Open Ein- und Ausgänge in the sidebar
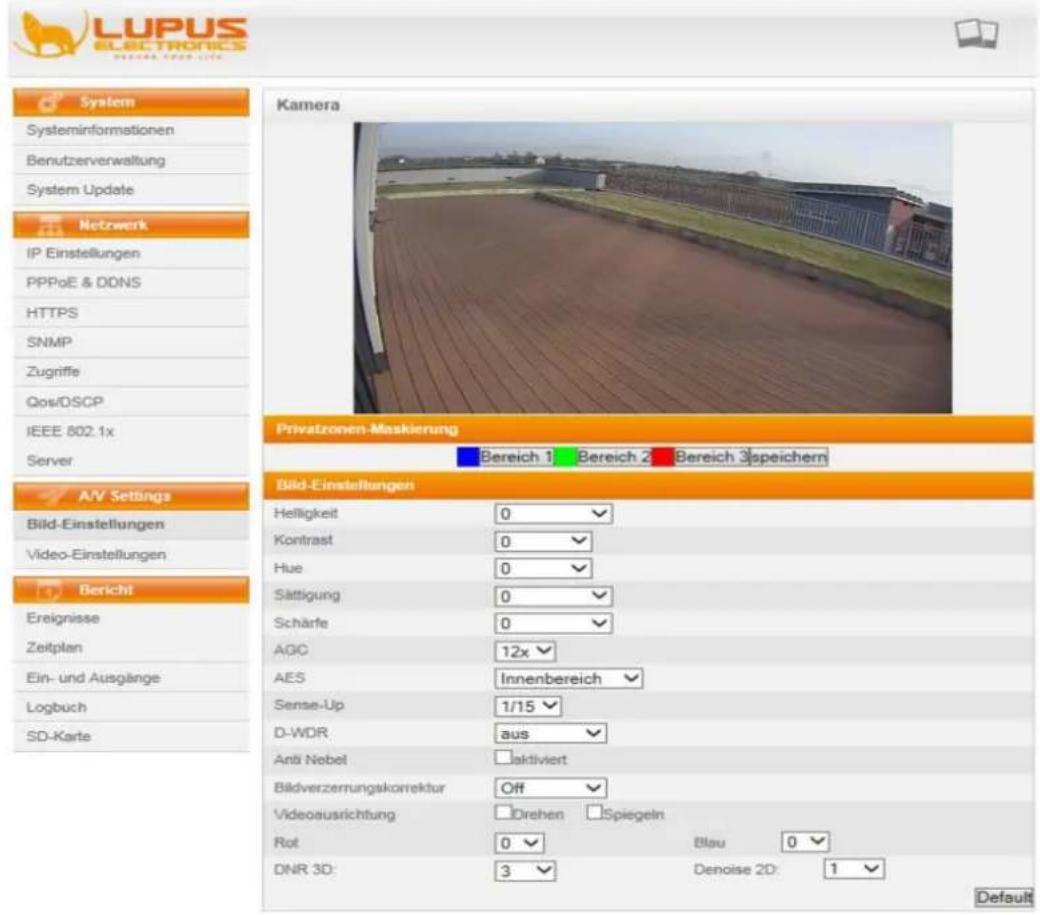This screenshot has height=915, width=1040. [131, 678]
